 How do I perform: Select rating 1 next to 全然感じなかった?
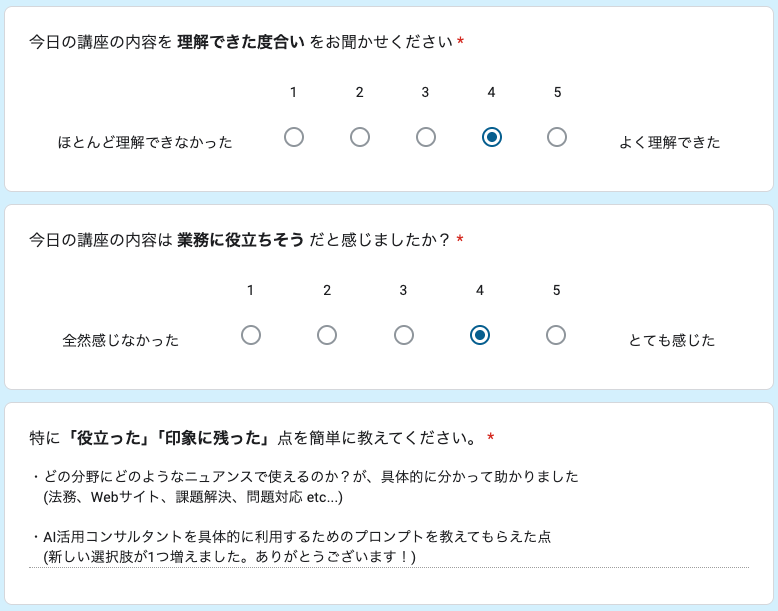(251, 335)
